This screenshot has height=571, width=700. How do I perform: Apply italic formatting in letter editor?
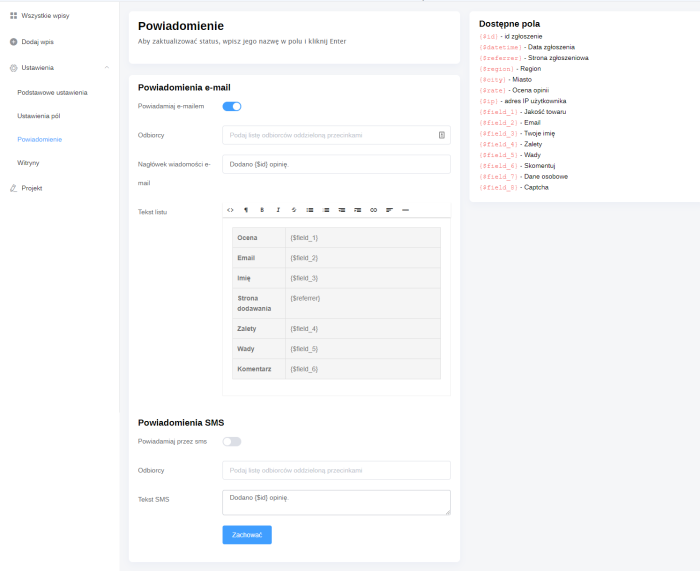pyautogui.click(x=277, y=210)
